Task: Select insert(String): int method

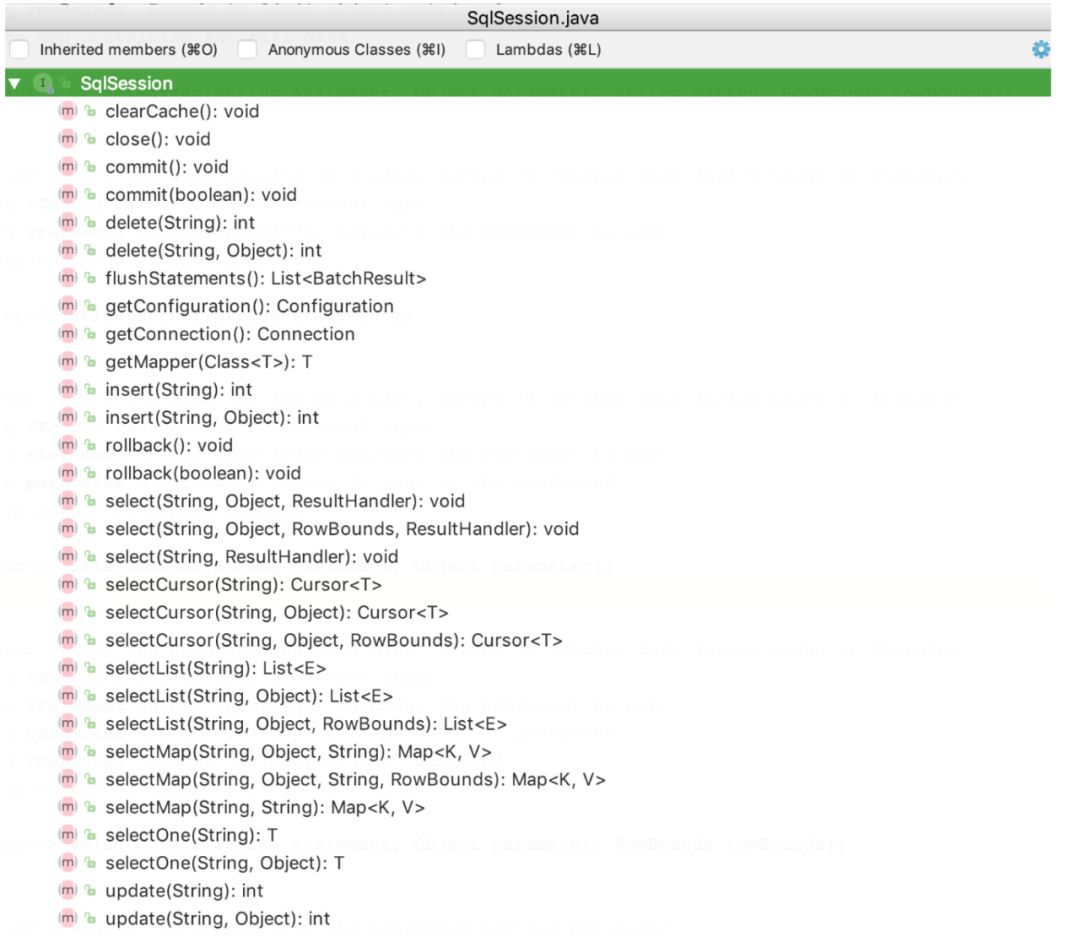Action: [178, 389]
